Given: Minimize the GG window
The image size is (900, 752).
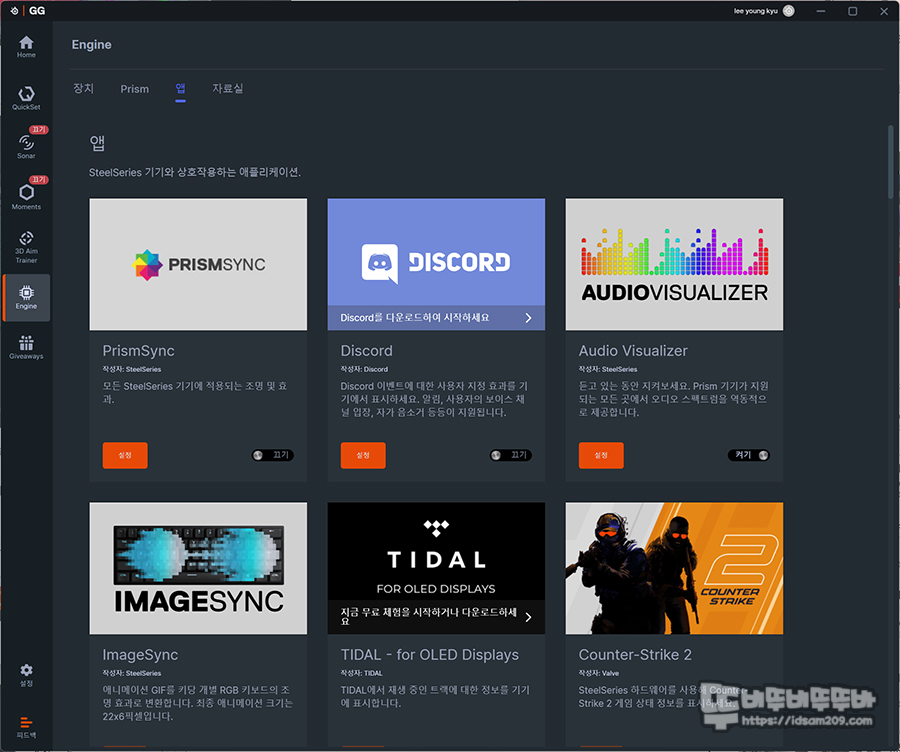Looking at the screenshot, I should click(x=821, y=11).
